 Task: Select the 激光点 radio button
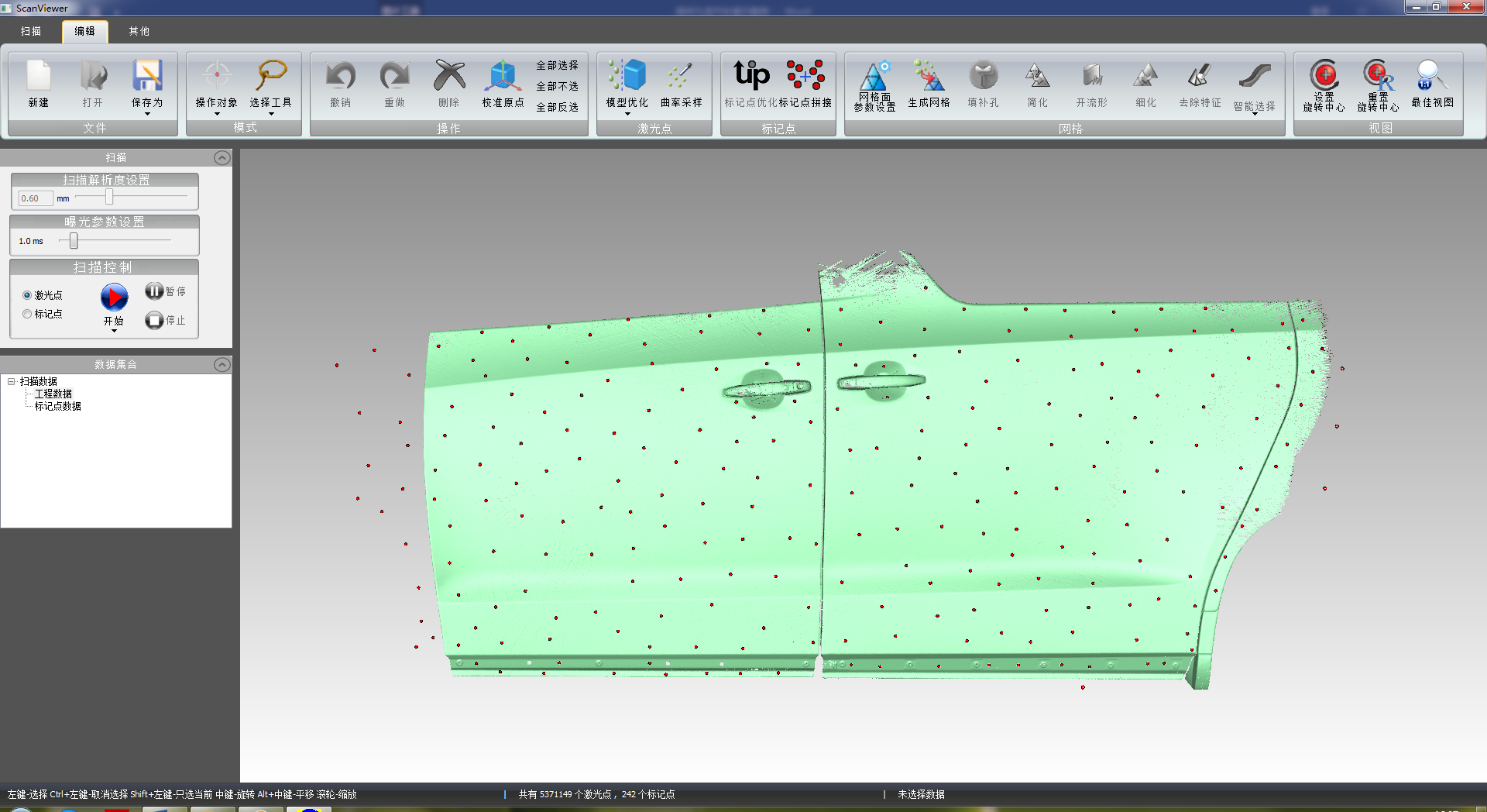tap(27, 296)
